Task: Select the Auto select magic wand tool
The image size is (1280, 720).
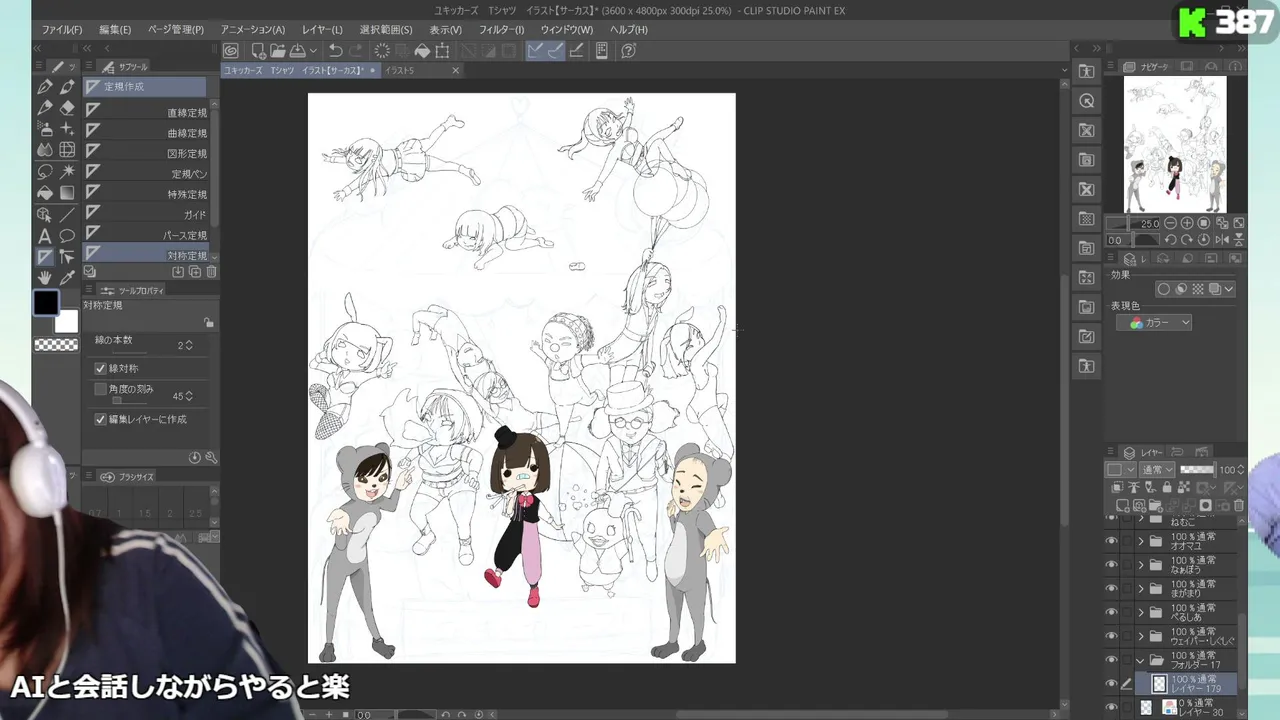Action: (67, 172)
